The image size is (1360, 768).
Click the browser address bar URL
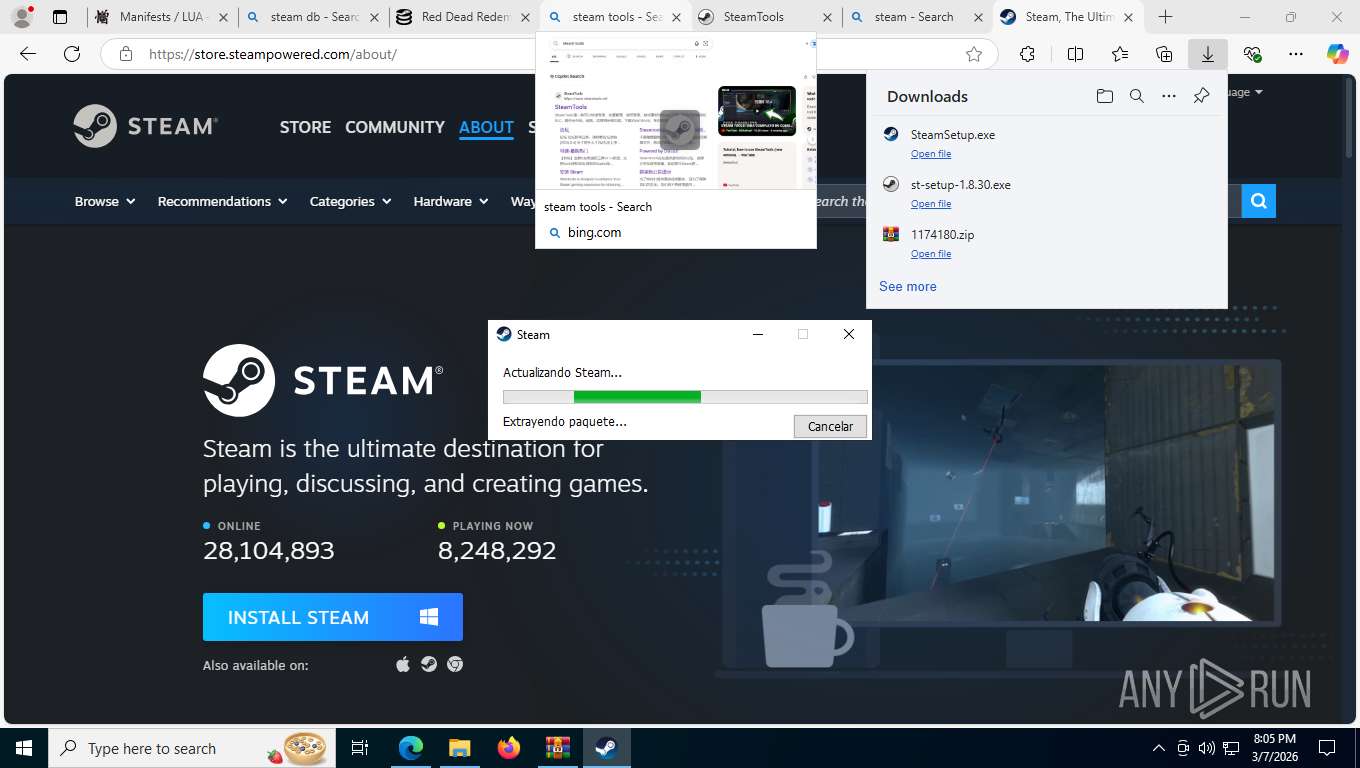pyautogui.click(x=273, y=54)
